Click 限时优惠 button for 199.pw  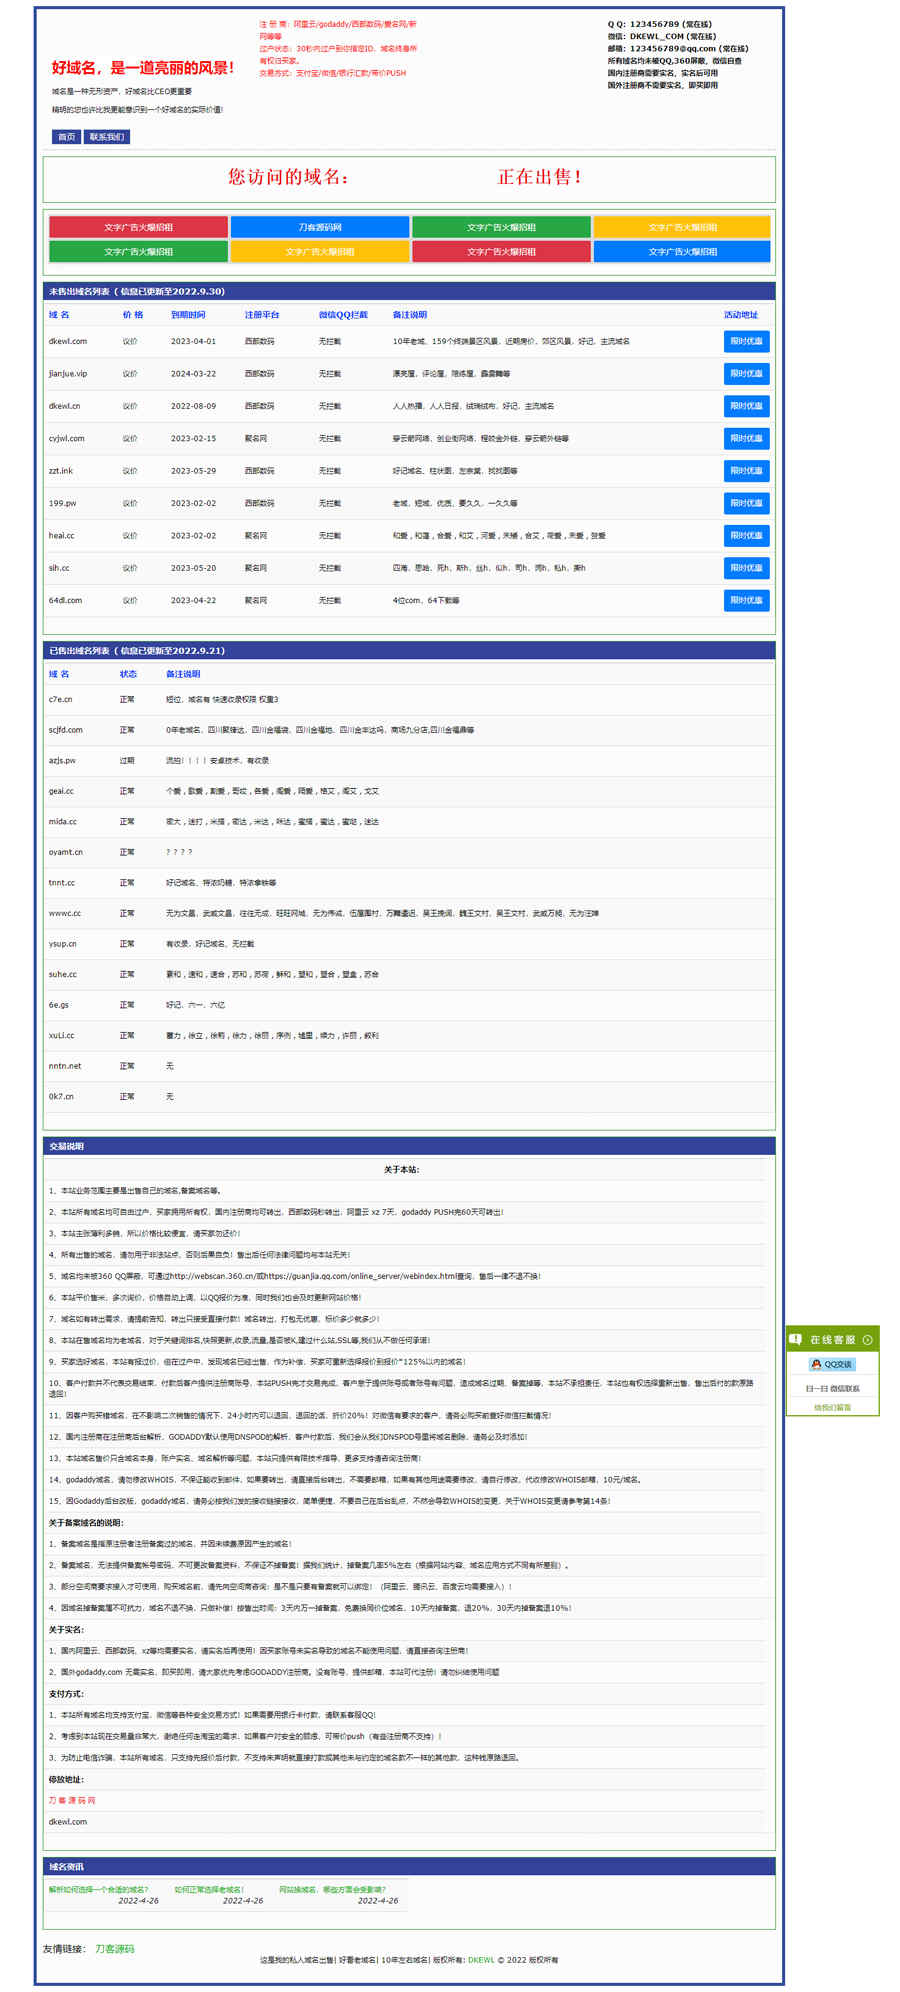pos(746,503)
